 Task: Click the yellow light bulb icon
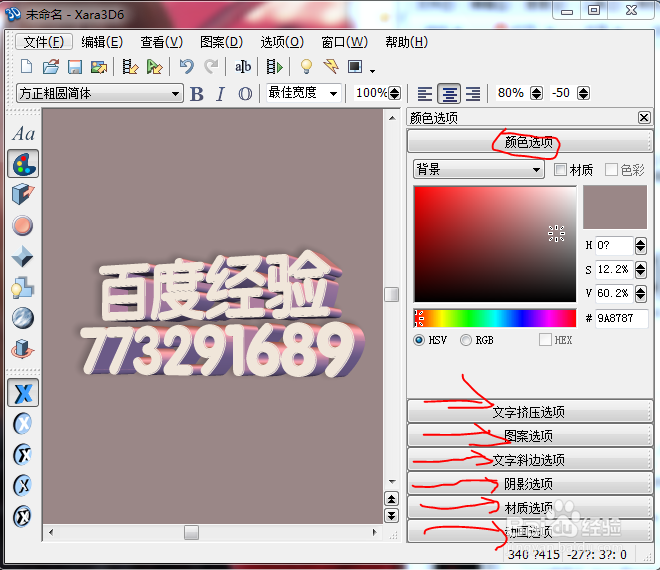pyautogui.click(x=306, y=67)
